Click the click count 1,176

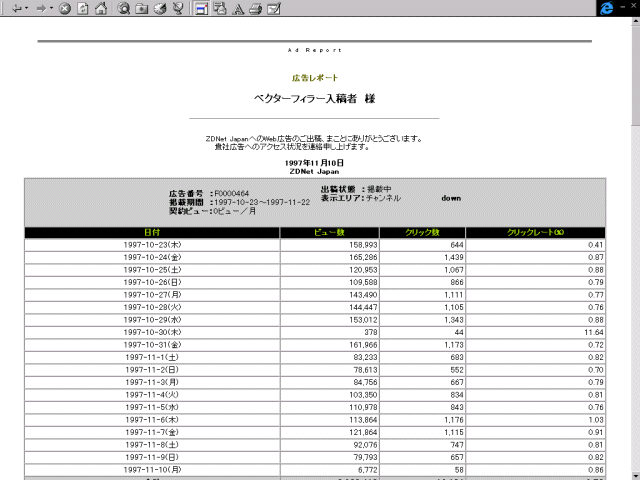tap(454, 420)
